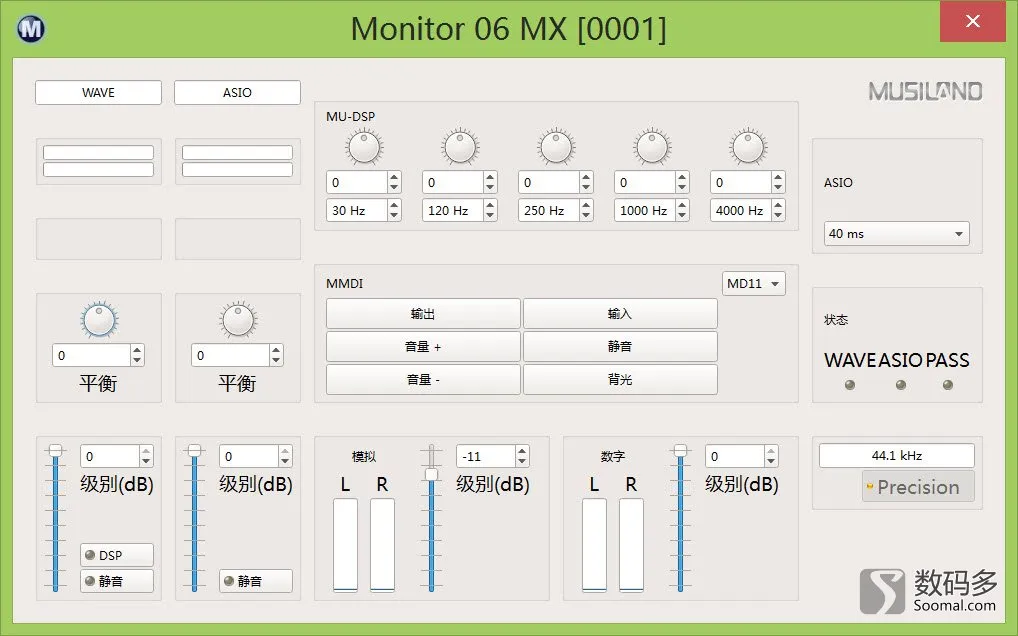Click the 状态 status label

pos(836,319)
